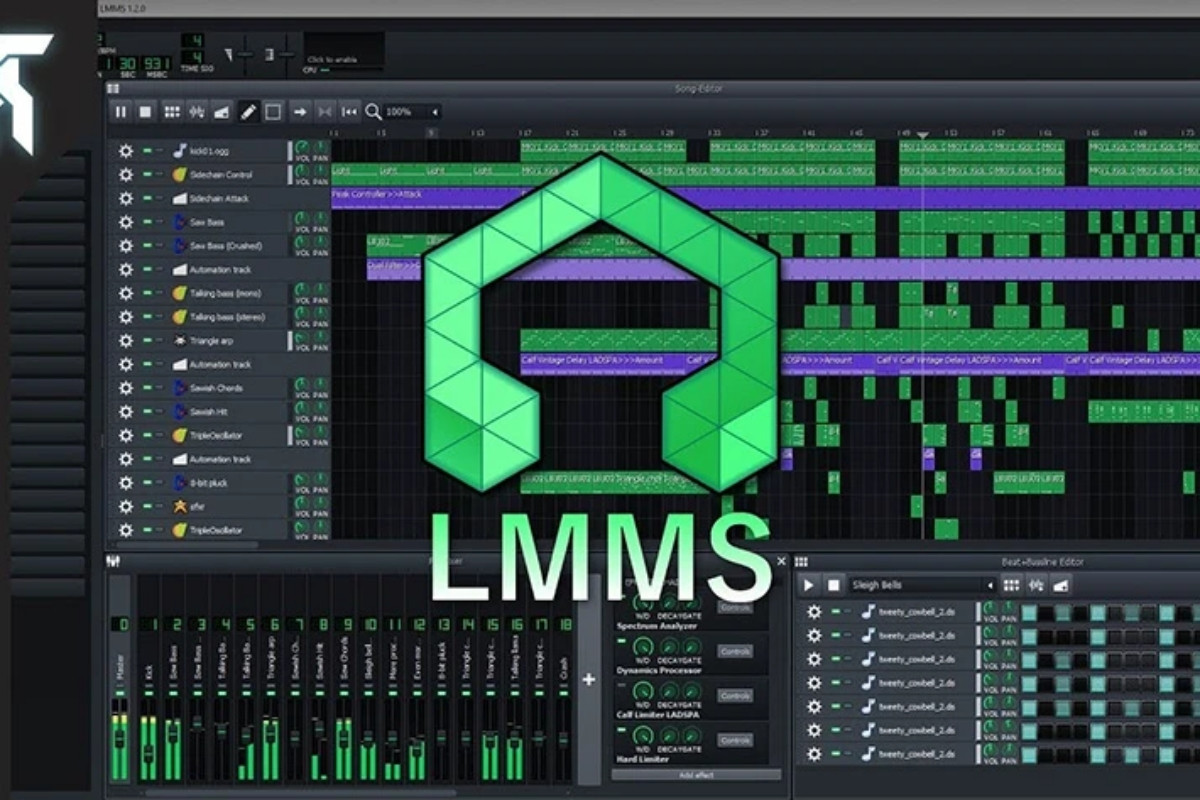Add automation track in Beat+Bassline Editor toolbar
The width and height of the screenshot is (1200, 800).
(x=1061, y=585)
